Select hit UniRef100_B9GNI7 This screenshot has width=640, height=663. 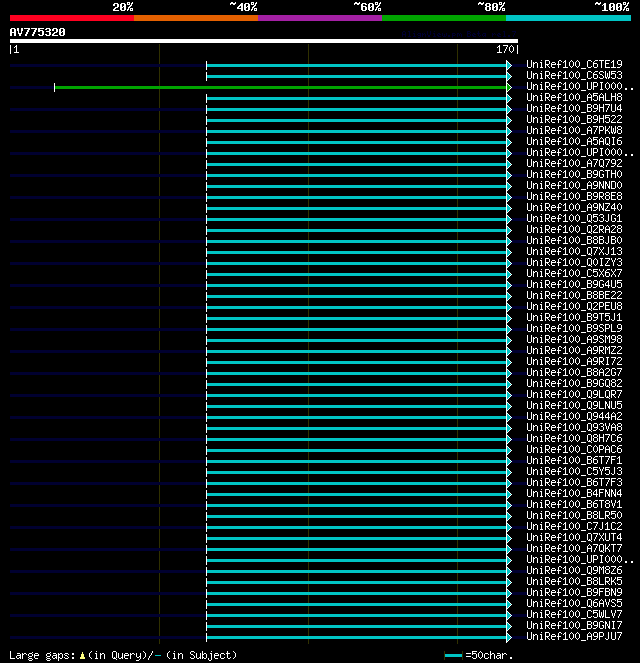574,625
